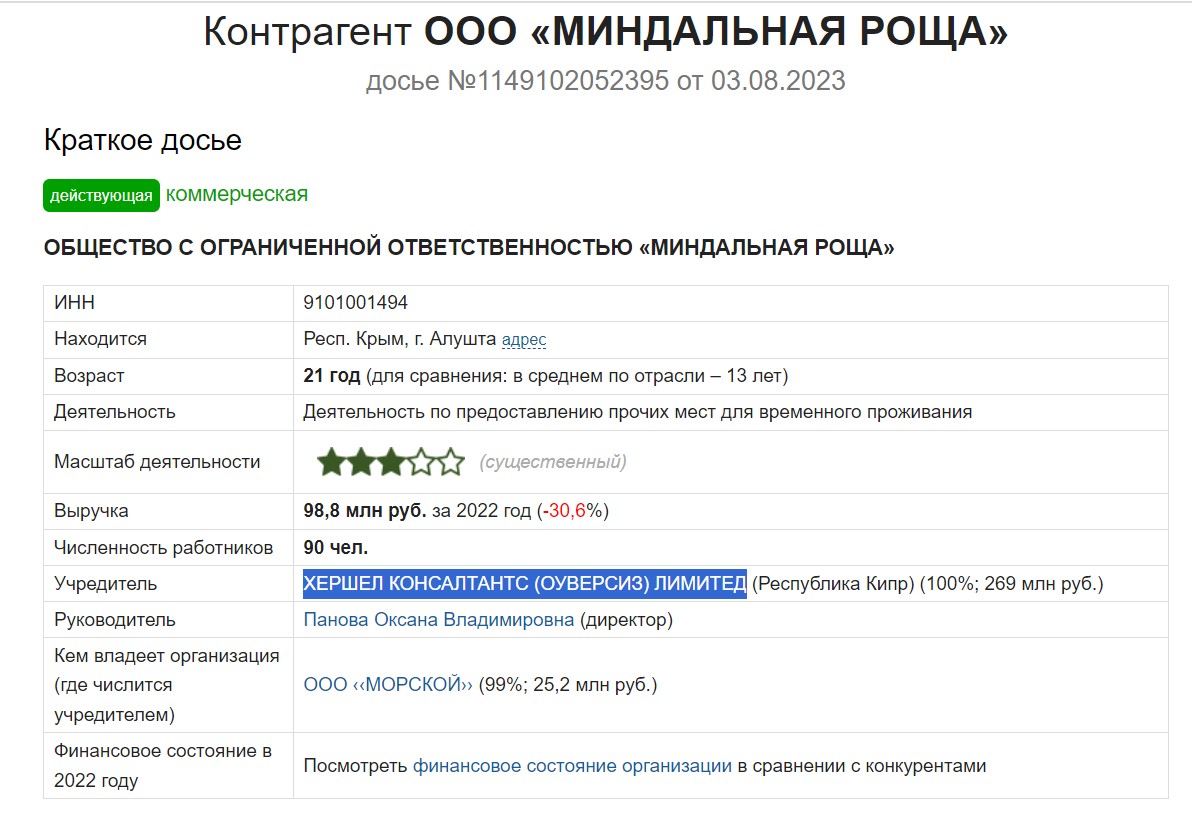The image size is (1192, 817).
Task: Click the «Краткое досье» section heading
Action: click(x=143, y=140)
